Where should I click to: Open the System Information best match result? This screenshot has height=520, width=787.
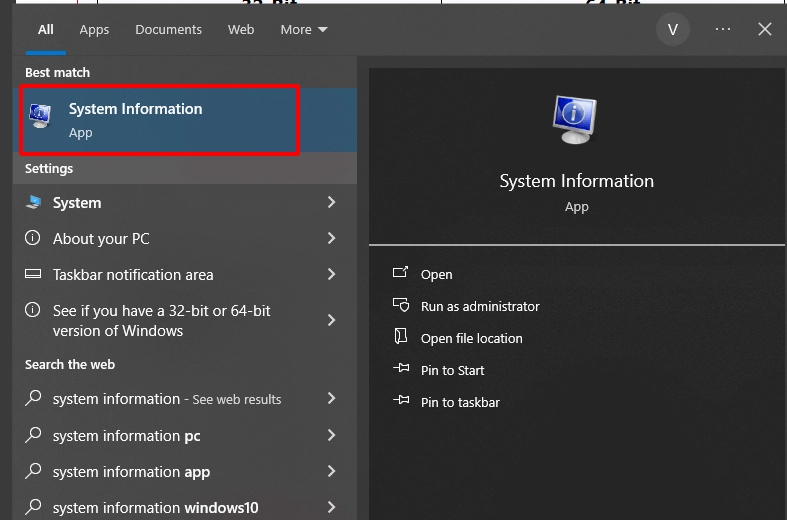click(x=185, y=120)
